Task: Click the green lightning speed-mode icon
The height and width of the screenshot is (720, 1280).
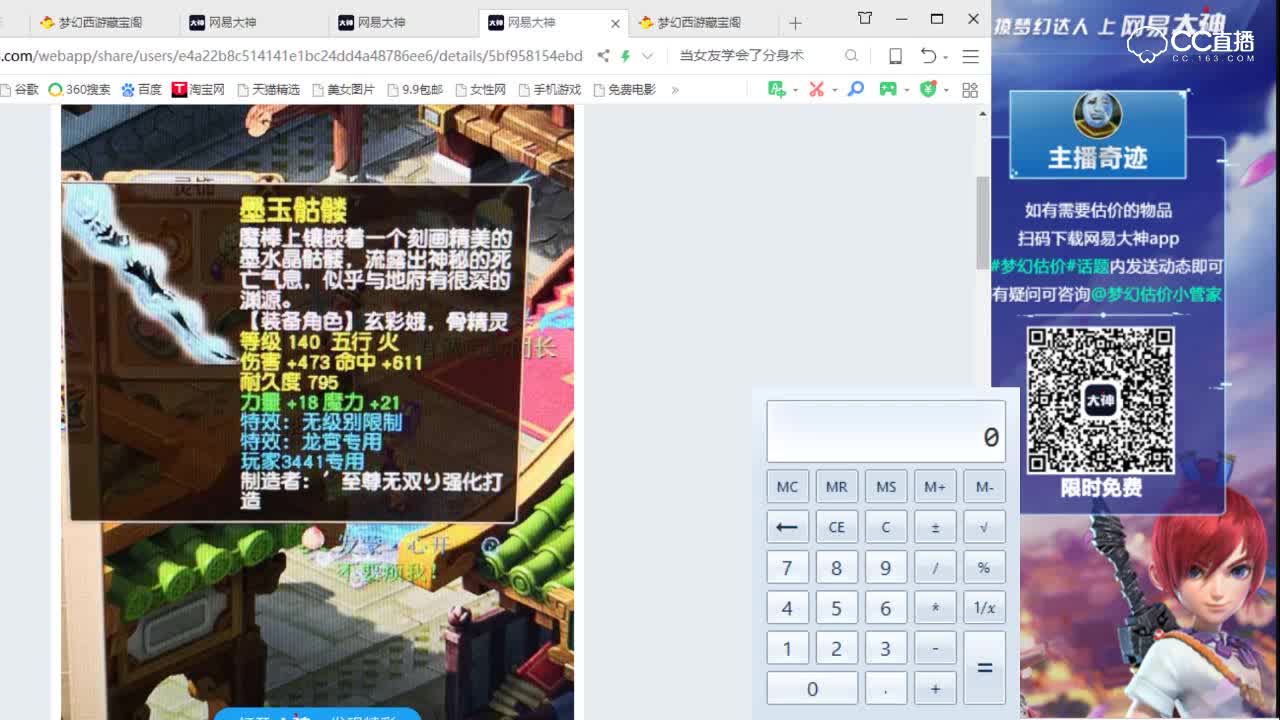Action: [625, 56]
